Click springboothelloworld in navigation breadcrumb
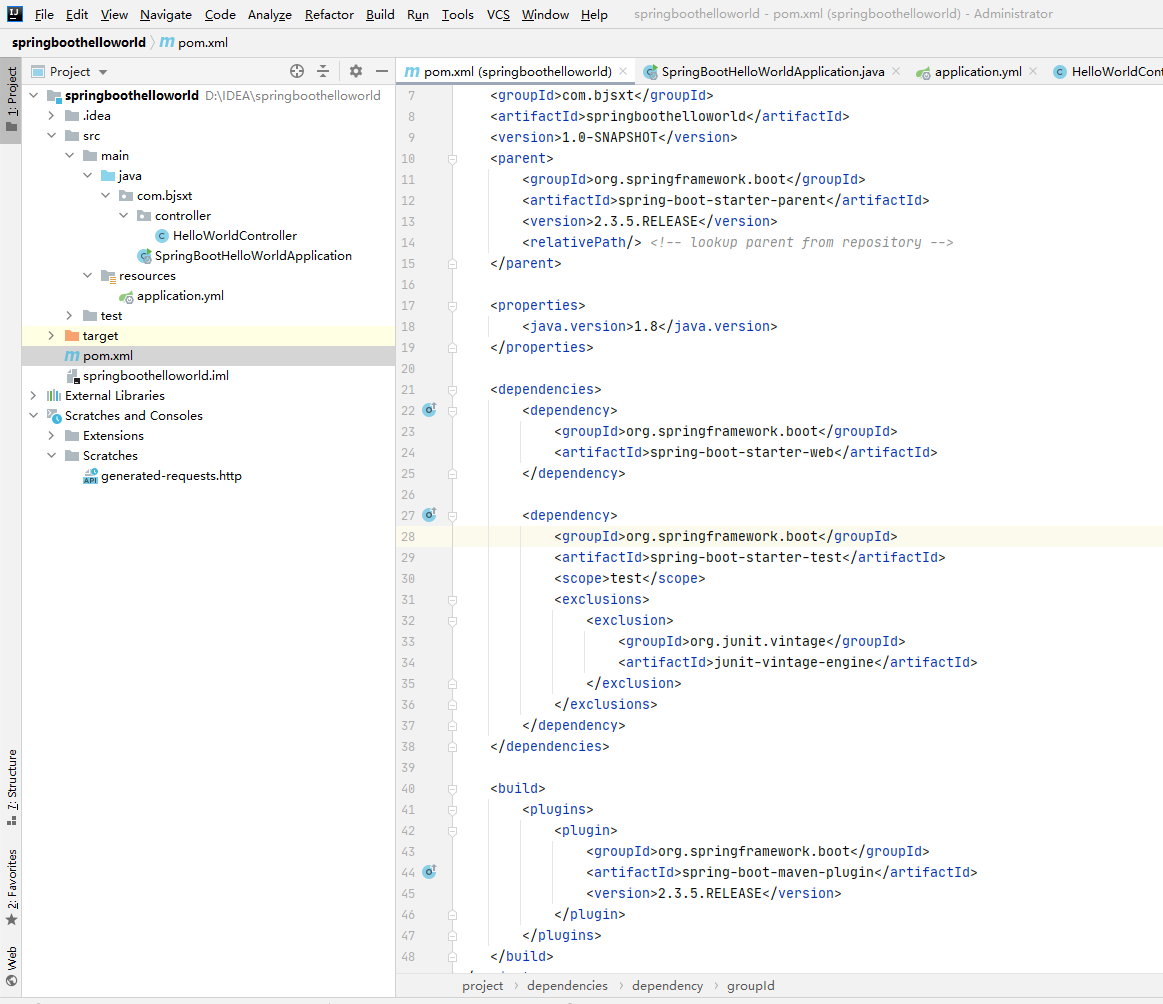Viewport: 1163px width, 1004px height. pyautogui.click(x=79, y=42)
